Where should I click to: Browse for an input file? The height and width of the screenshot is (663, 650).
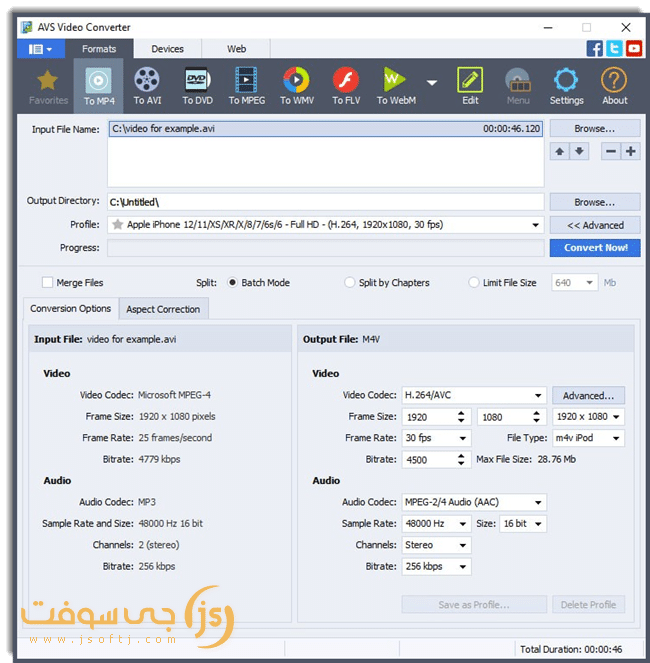point(595,129)
